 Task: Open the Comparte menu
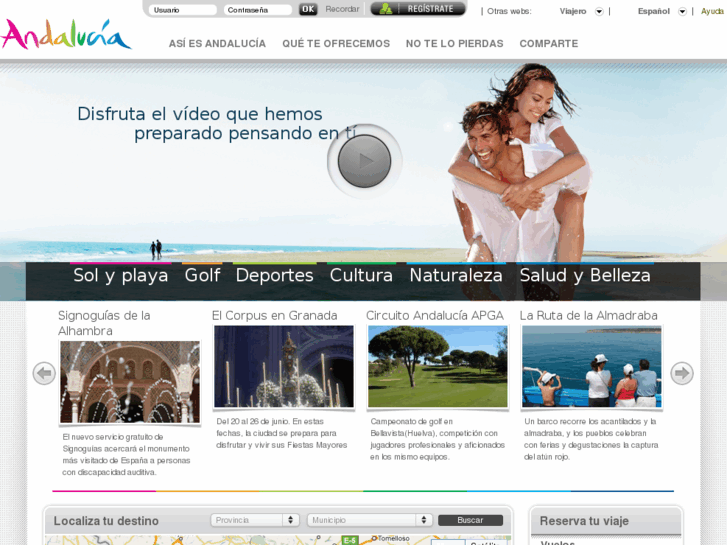point(548,44)
